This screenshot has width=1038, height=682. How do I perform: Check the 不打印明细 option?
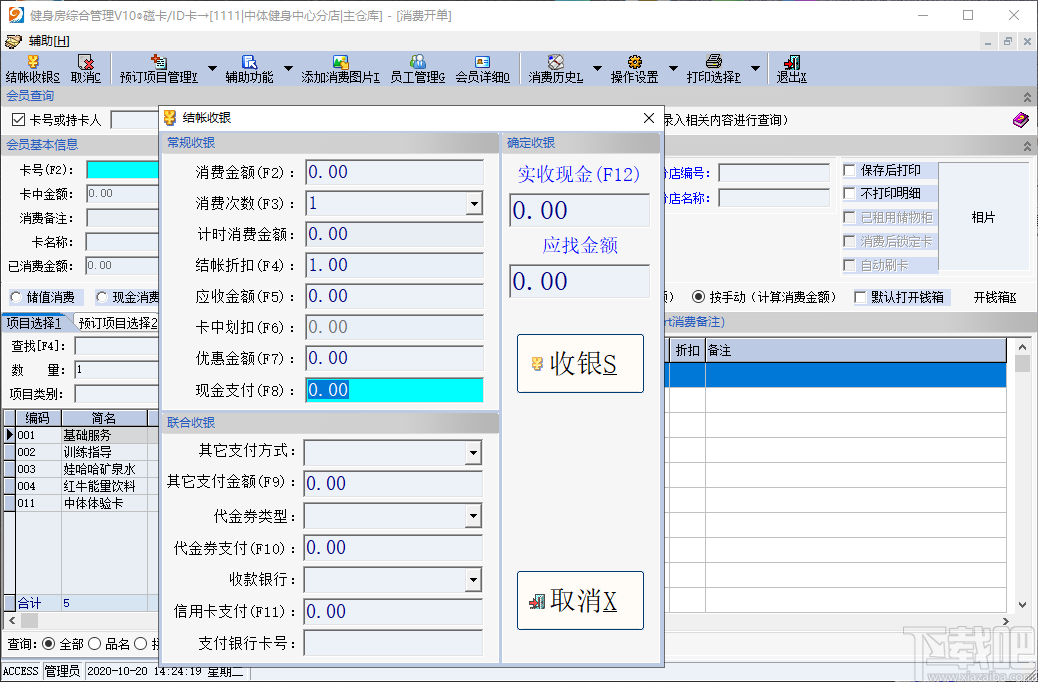tap(851, 193)
